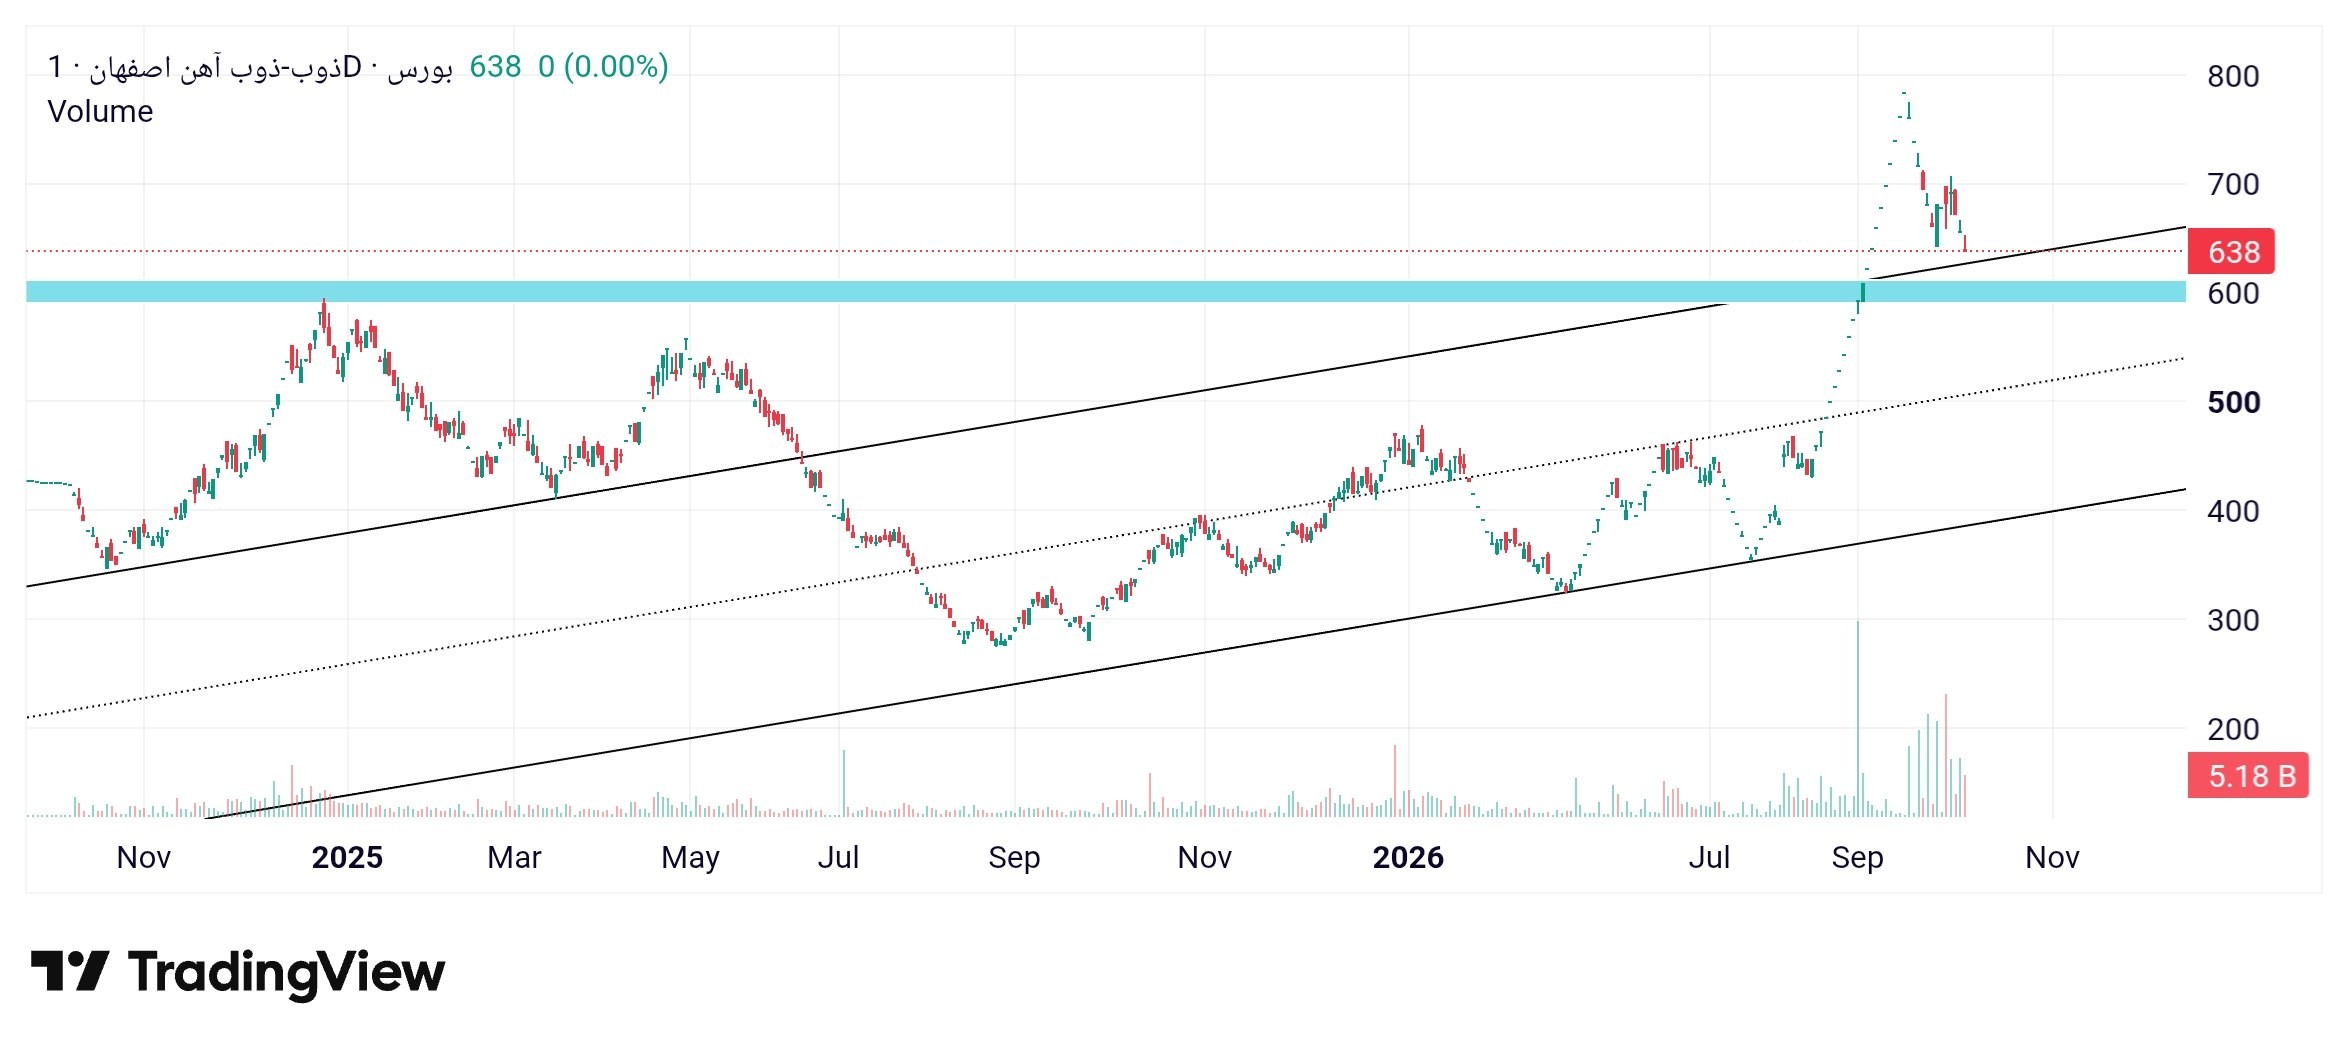Click the 400 price axis label
The height and width of the screenshot is (1051, 2348).
2233,511
